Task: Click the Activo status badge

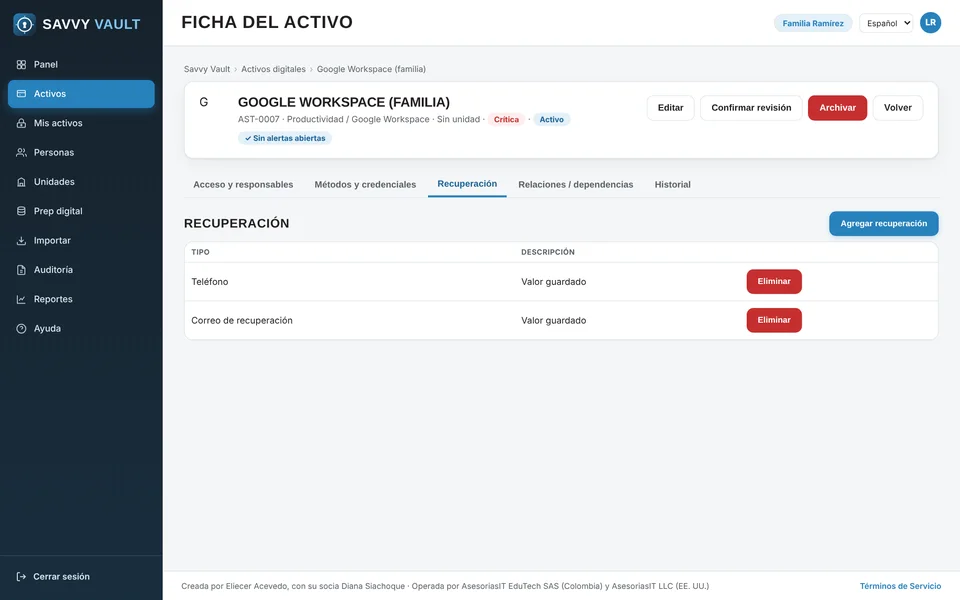Action: pyautogui.click(x=552, y=119)
